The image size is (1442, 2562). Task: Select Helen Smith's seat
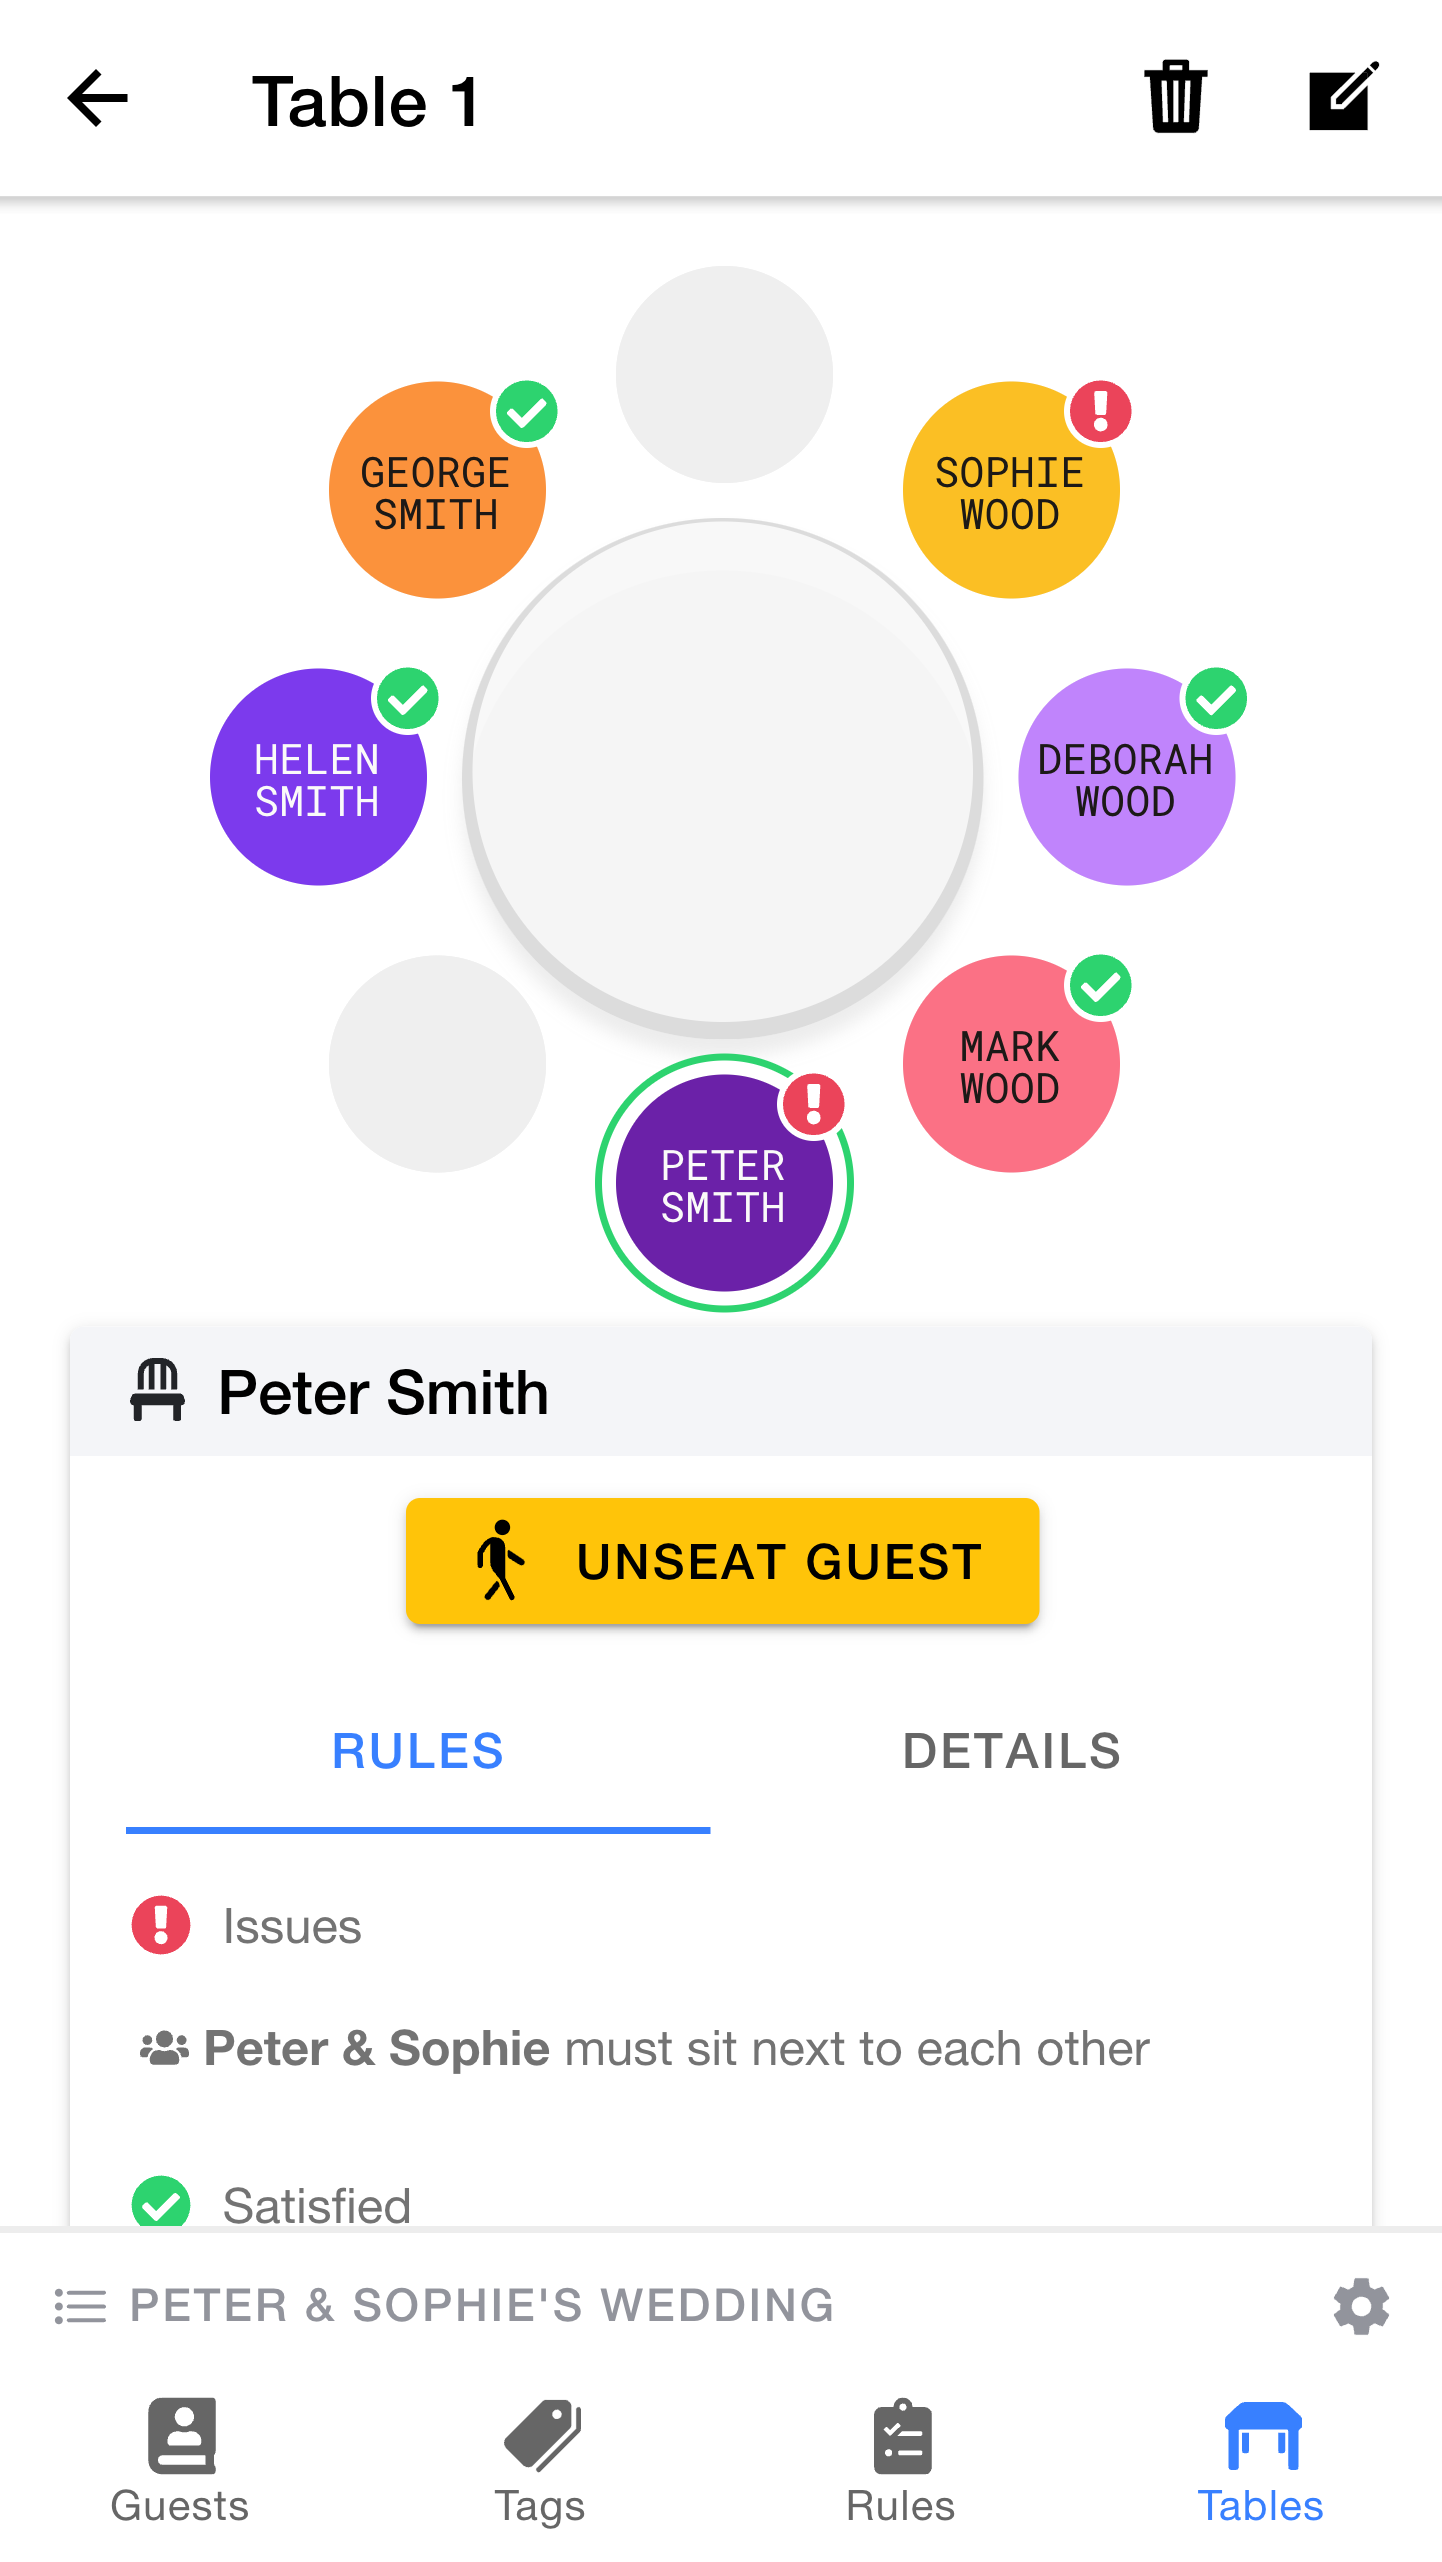tap(318, 779)
